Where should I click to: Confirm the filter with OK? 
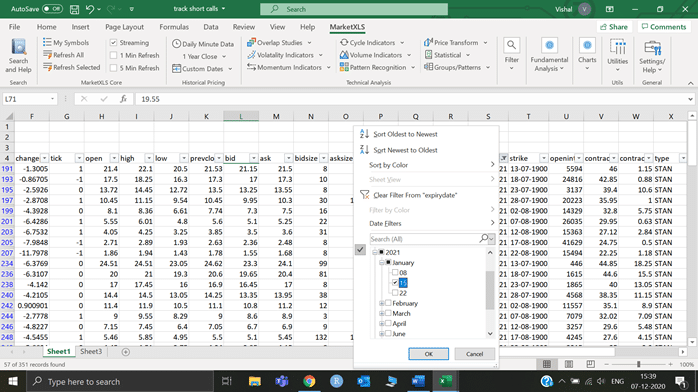428,354
